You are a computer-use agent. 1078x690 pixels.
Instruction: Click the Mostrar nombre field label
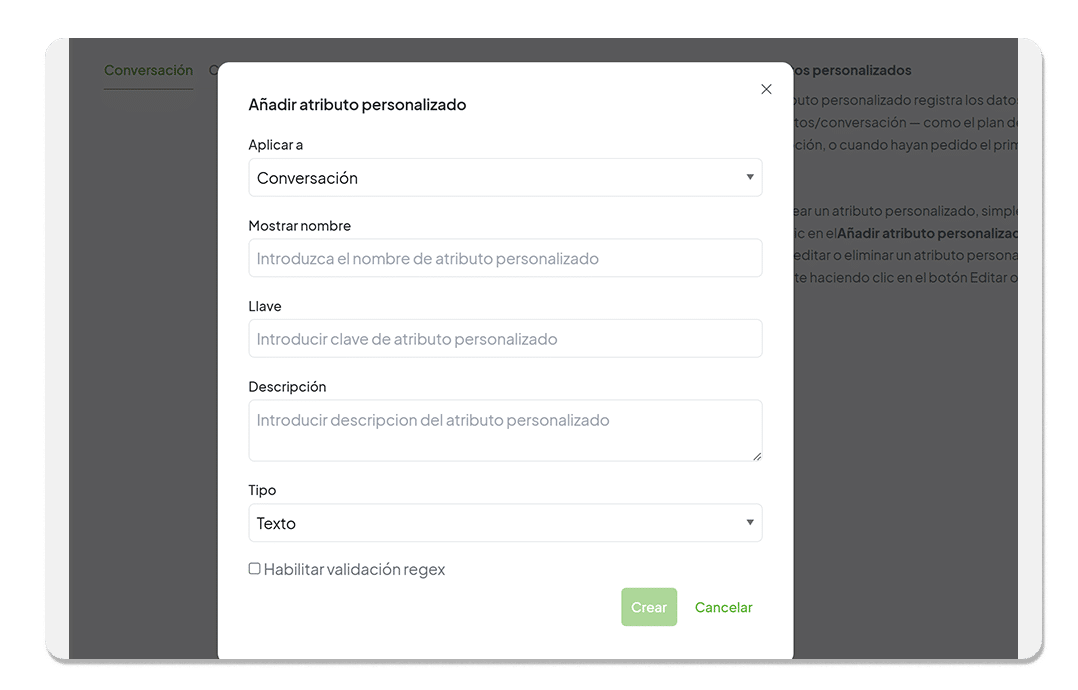(x=299, y=226)
